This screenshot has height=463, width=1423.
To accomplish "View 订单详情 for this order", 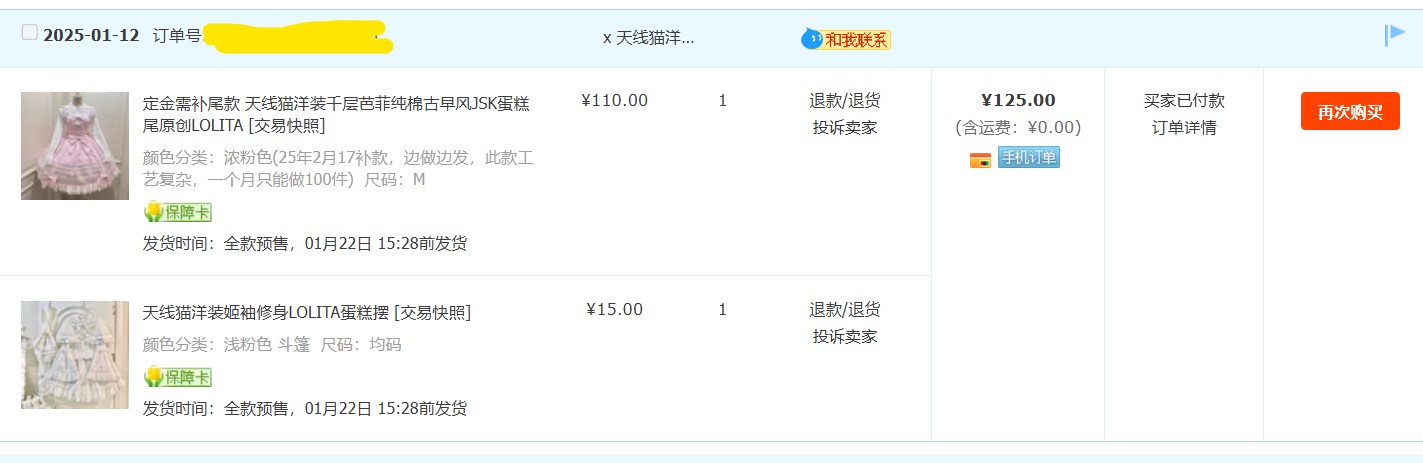I will coord(1184,128).
